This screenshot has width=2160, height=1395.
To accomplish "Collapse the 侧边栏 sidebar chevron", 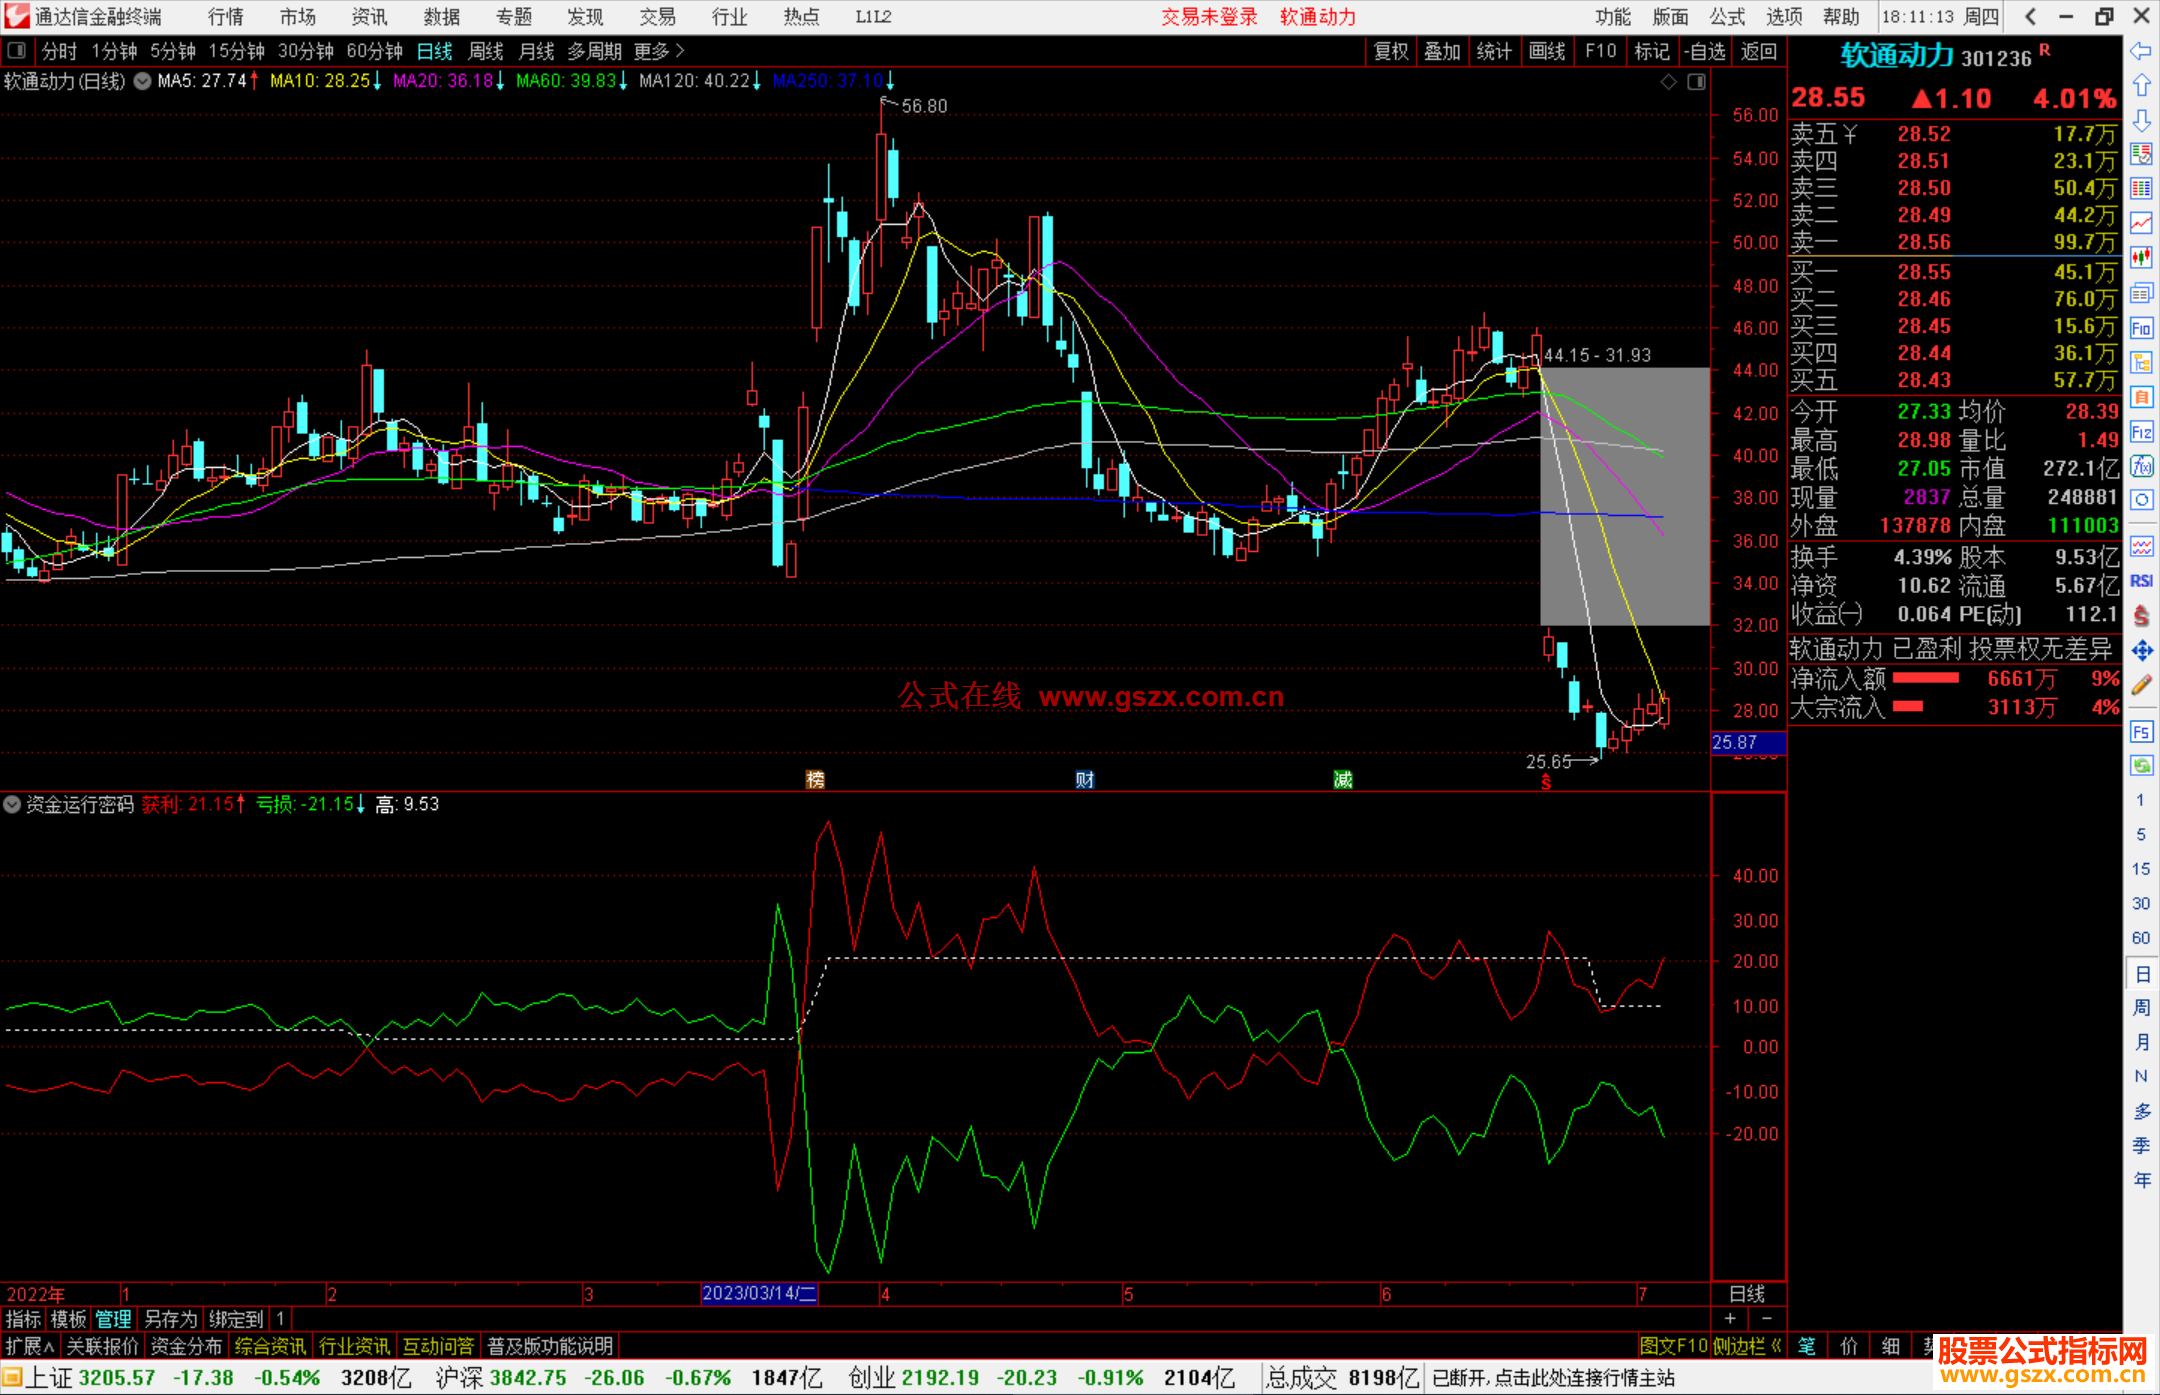I will tap(1776, 1346).
